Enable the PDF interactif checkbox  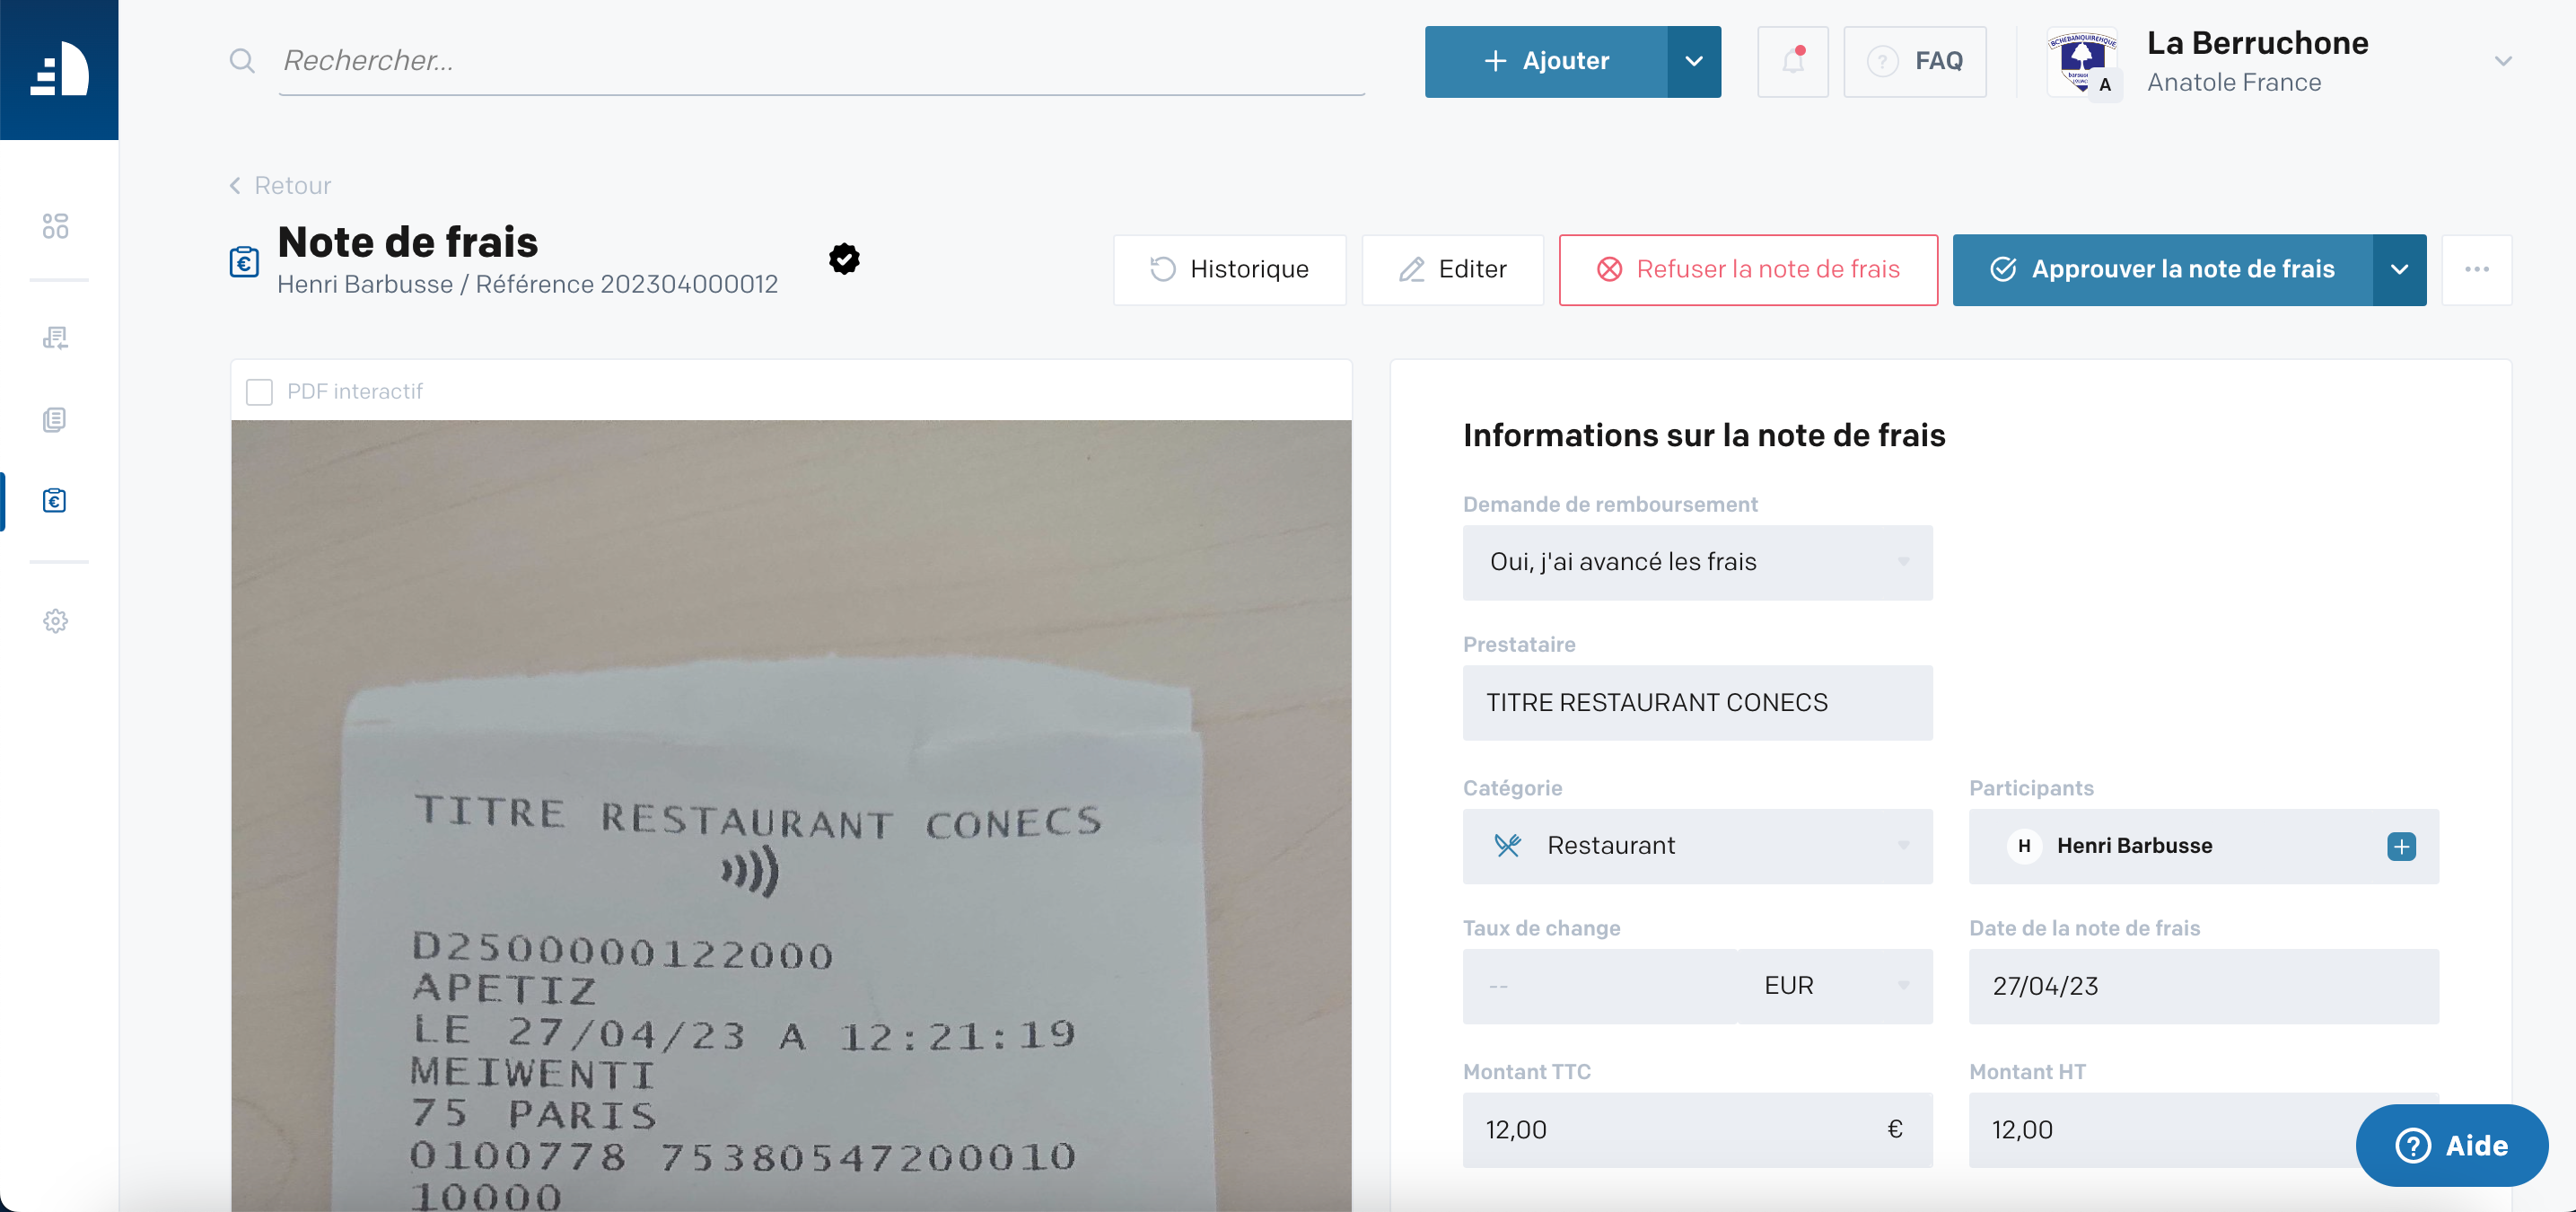tap(259, 392)
